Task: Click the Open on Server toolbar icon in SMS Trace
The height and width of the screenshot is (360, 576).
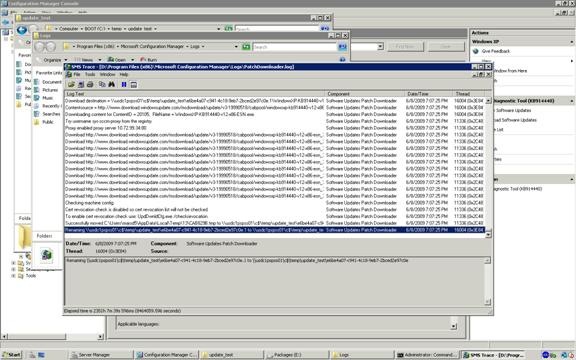Action: [81, 84]
